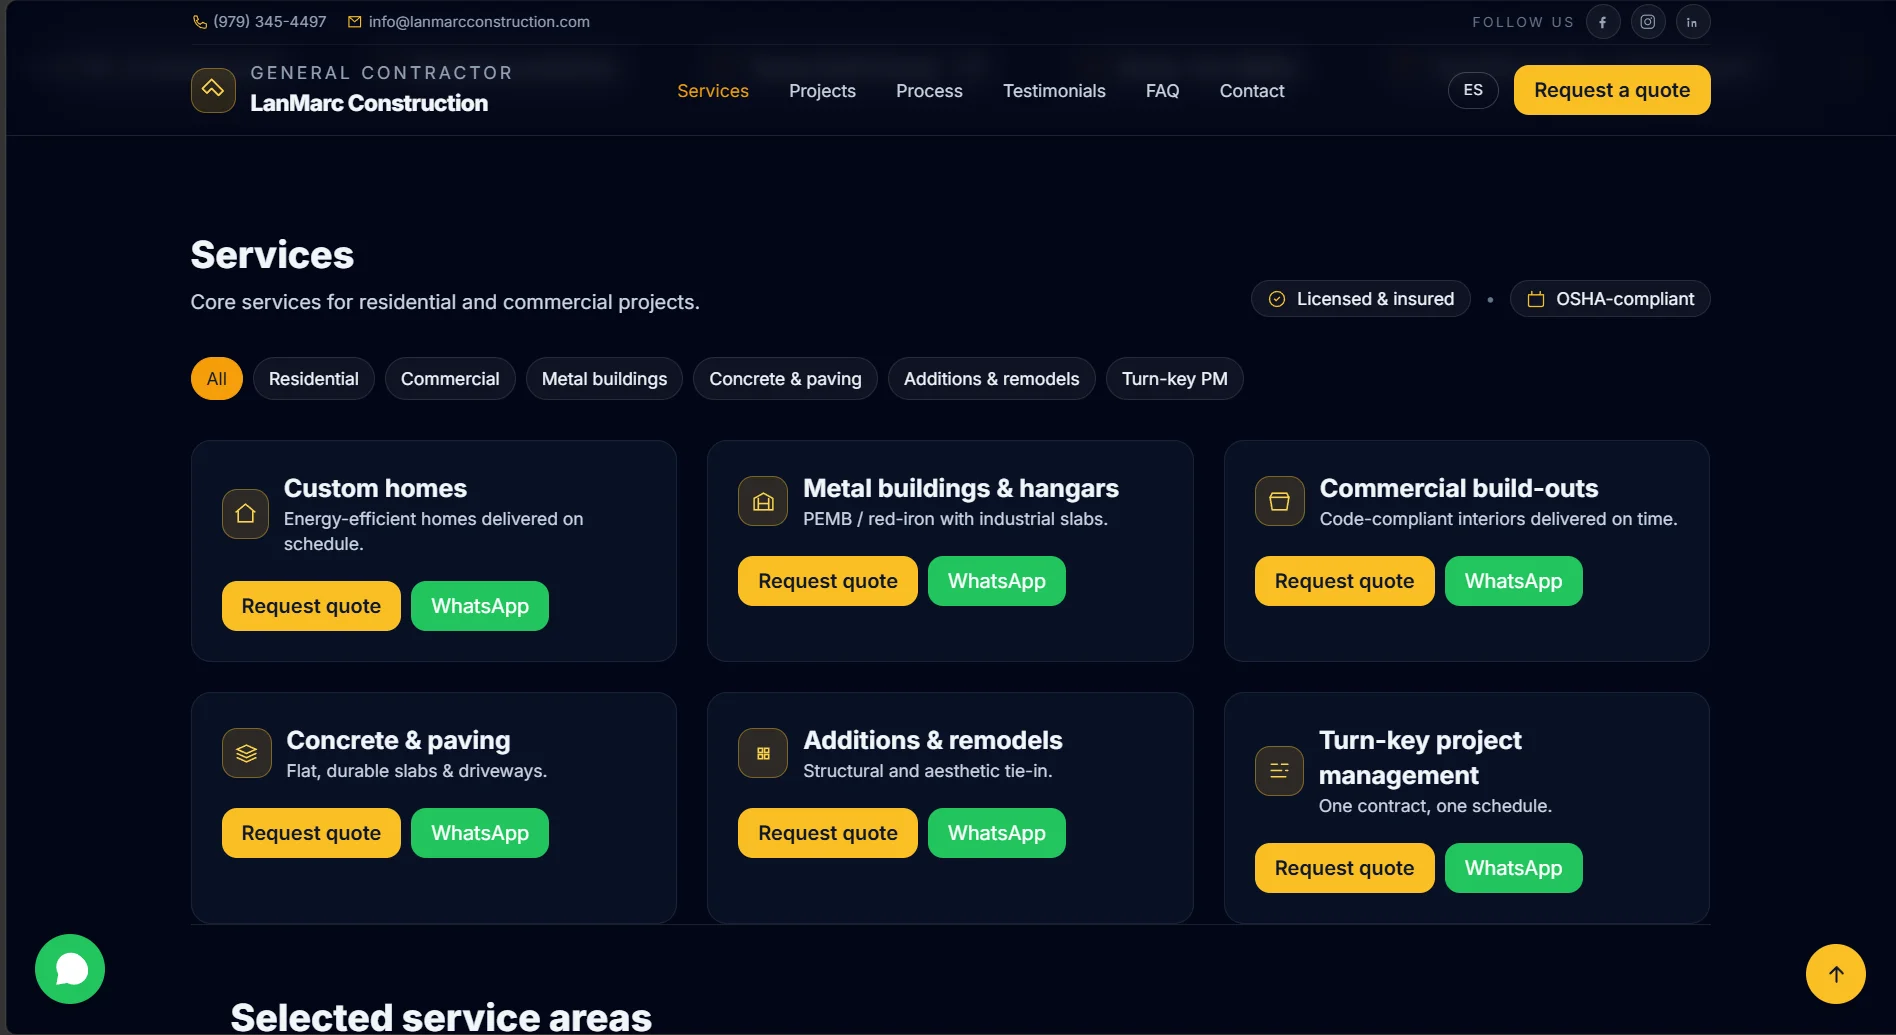Screen dimensions: 1896x1035
Task: Open the Facebook social icon
Action: (1602, 22)
